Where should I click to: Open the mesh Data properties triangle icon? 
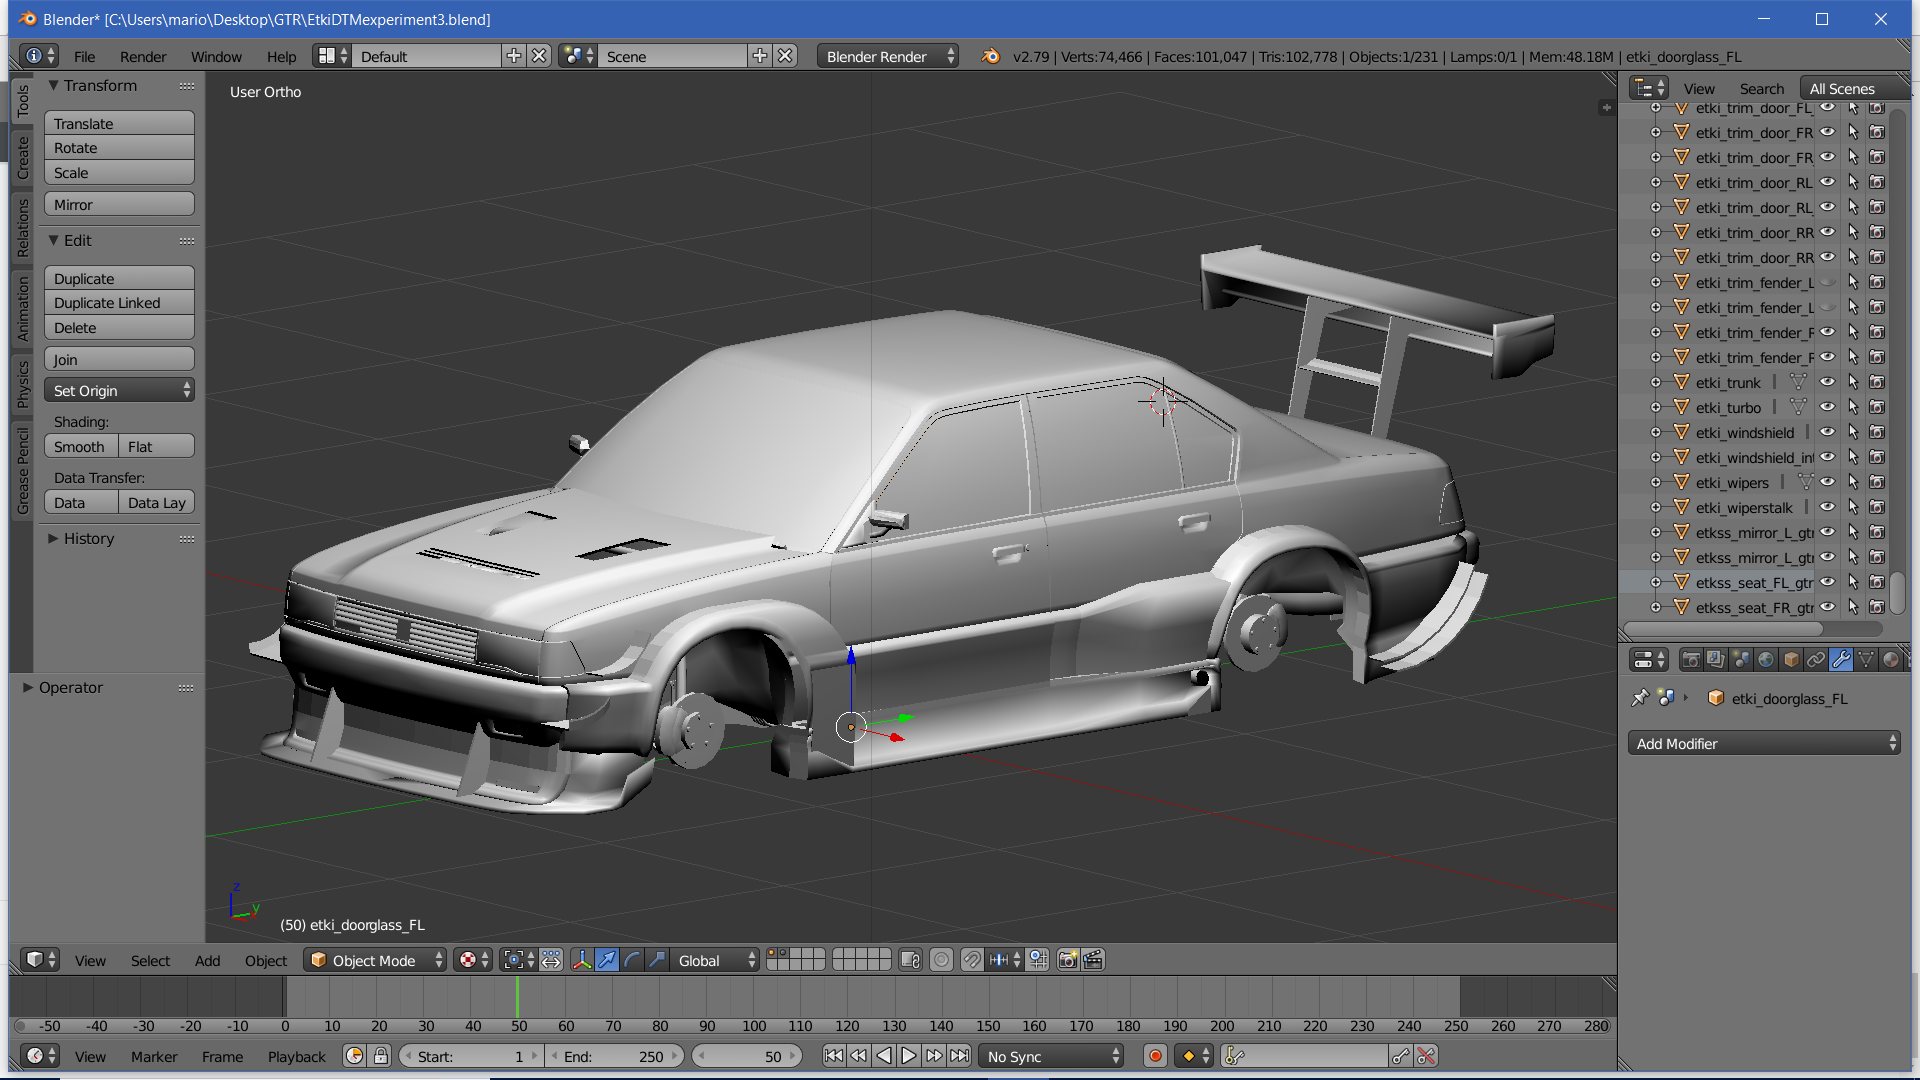tap(1866, 660)
